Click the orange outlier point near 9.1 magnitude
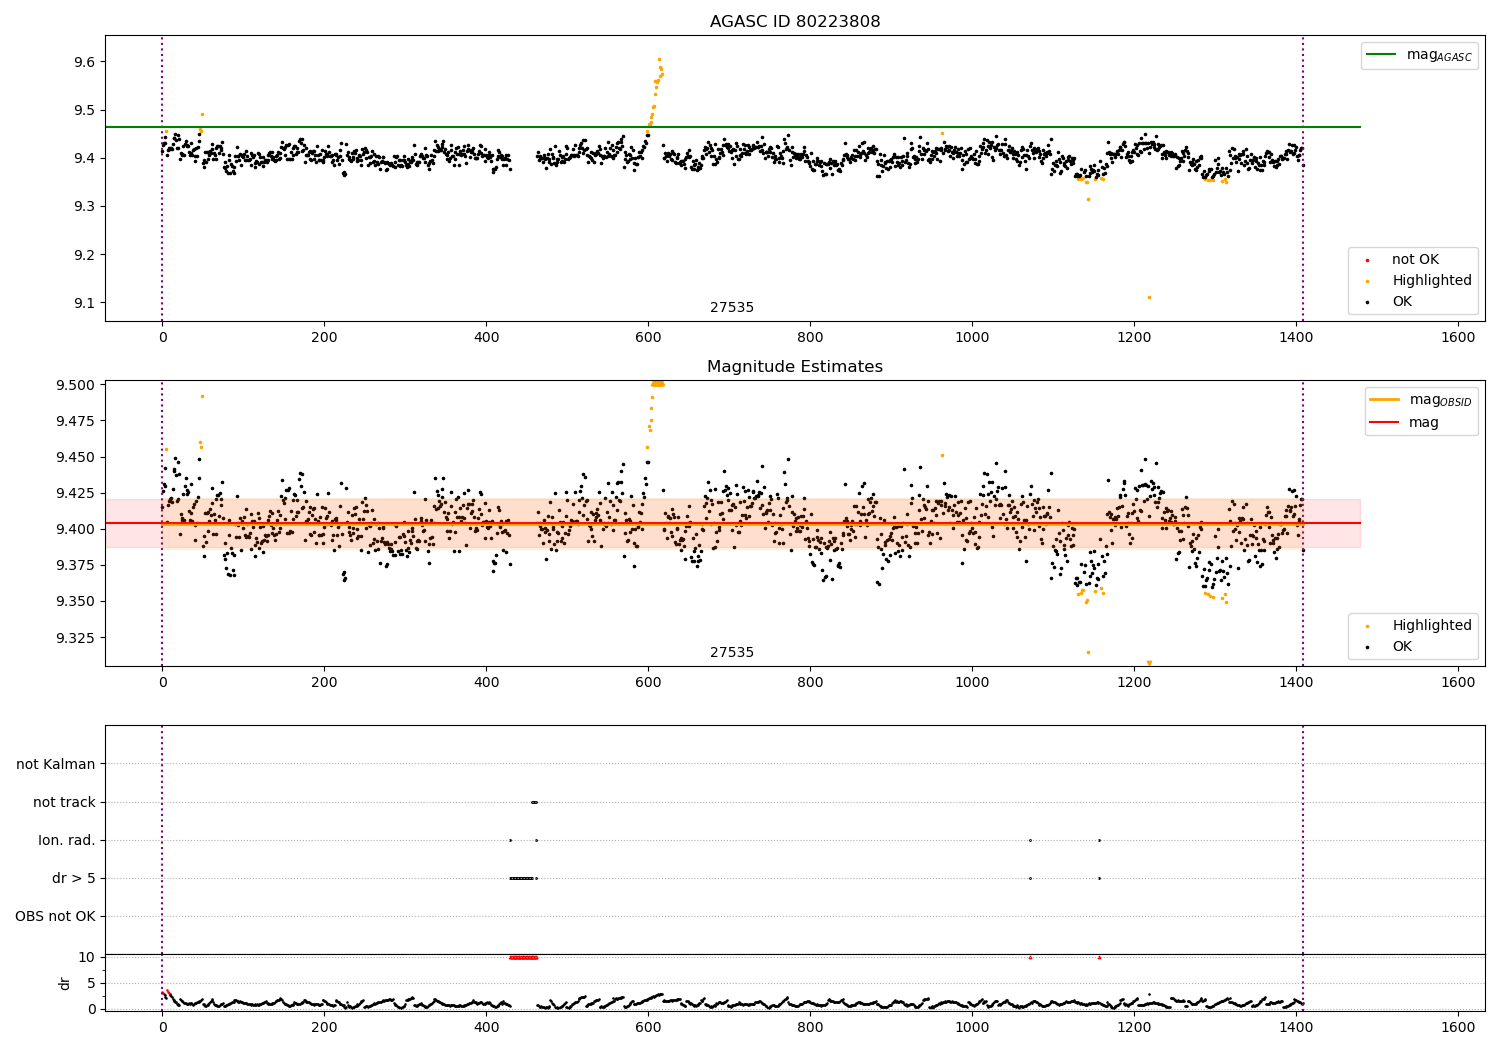Viewport: 1500px width, 1050px height. [x=1149, y=297]
